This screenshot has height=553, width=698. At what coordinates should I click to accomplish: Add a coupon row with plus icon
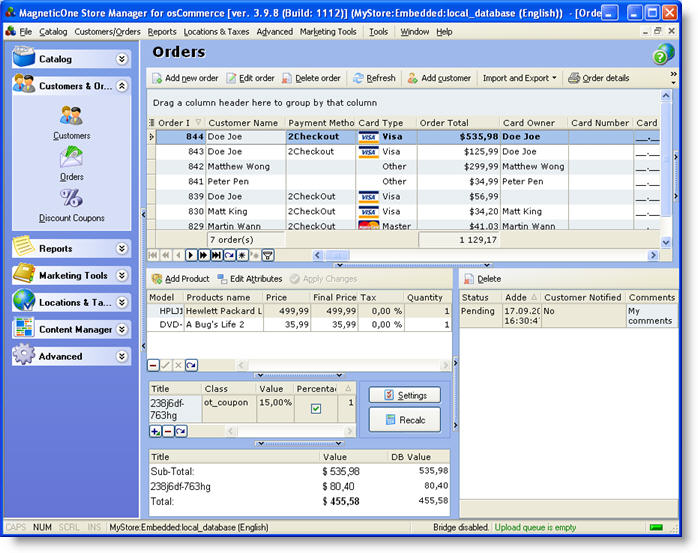pyautogui.click(x=155, y=431)
